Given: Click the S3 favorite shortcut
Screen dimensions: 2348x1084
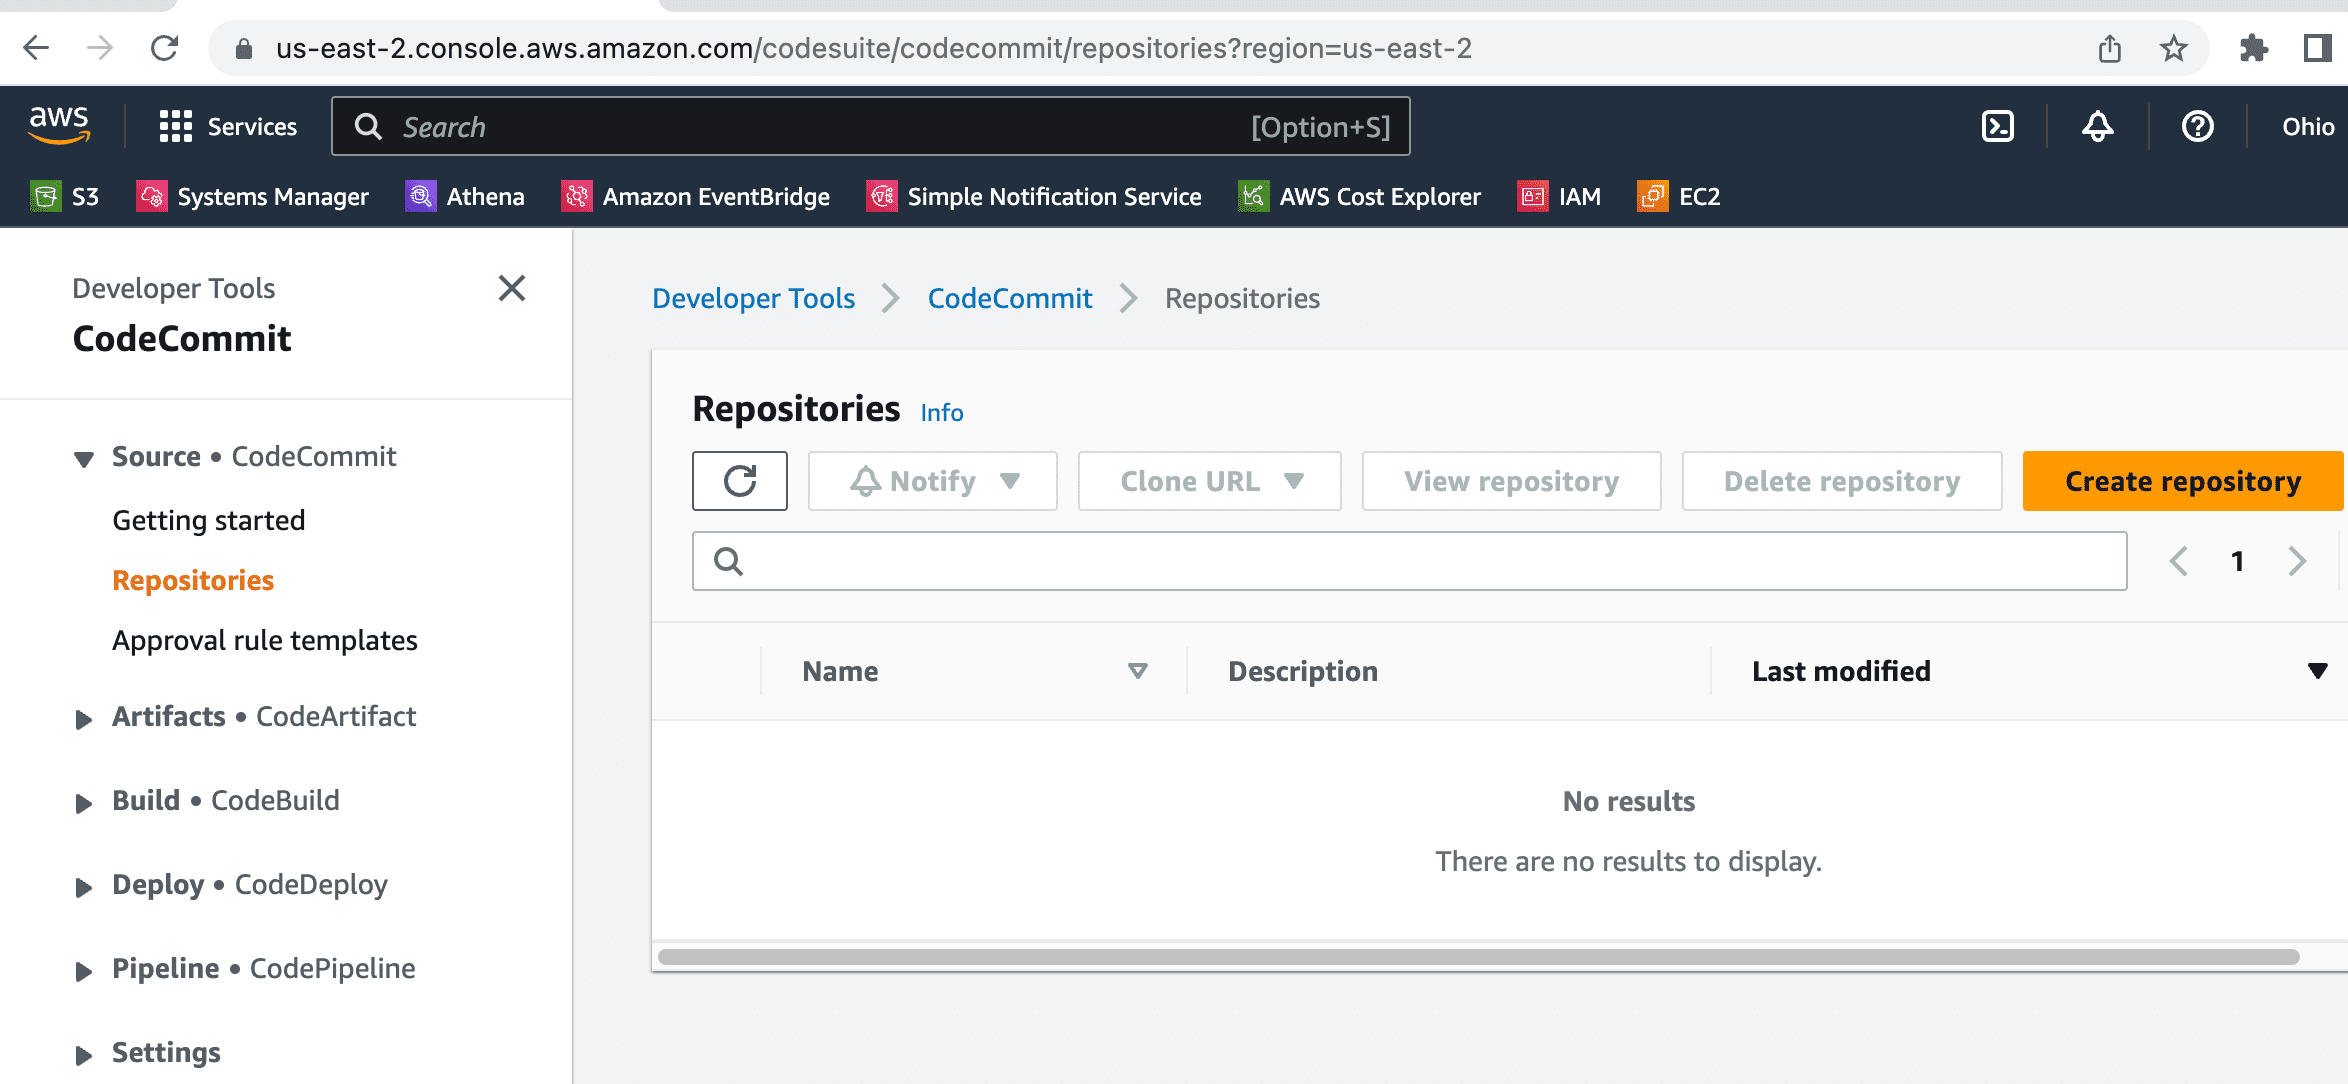Looking at the screenshot, I should coord(65,197).
